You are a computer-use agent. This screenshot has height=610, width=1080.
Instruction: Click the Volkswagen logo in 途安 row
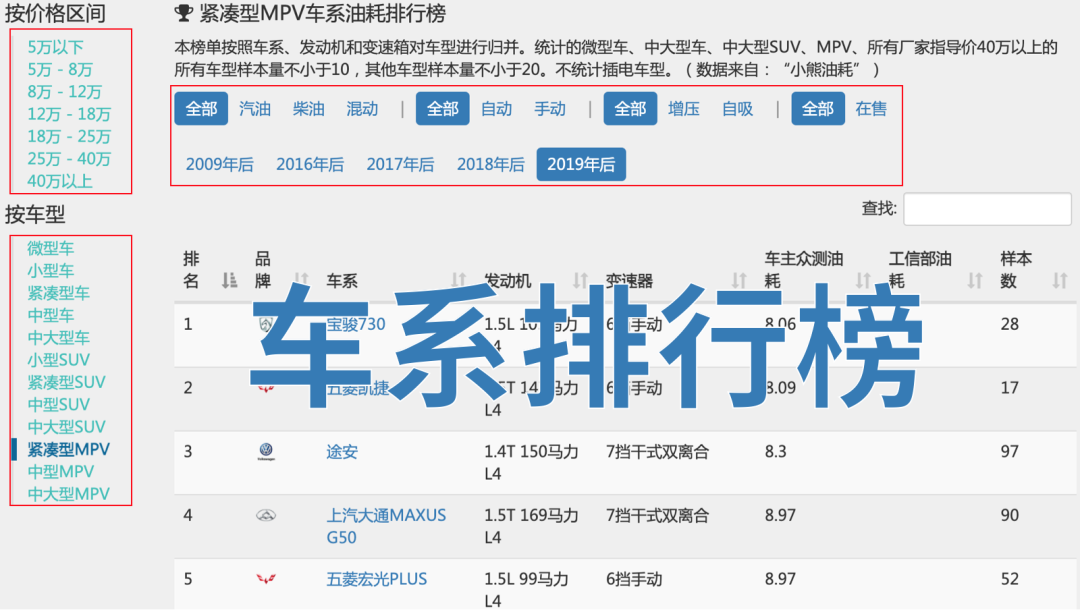point(266,452)
